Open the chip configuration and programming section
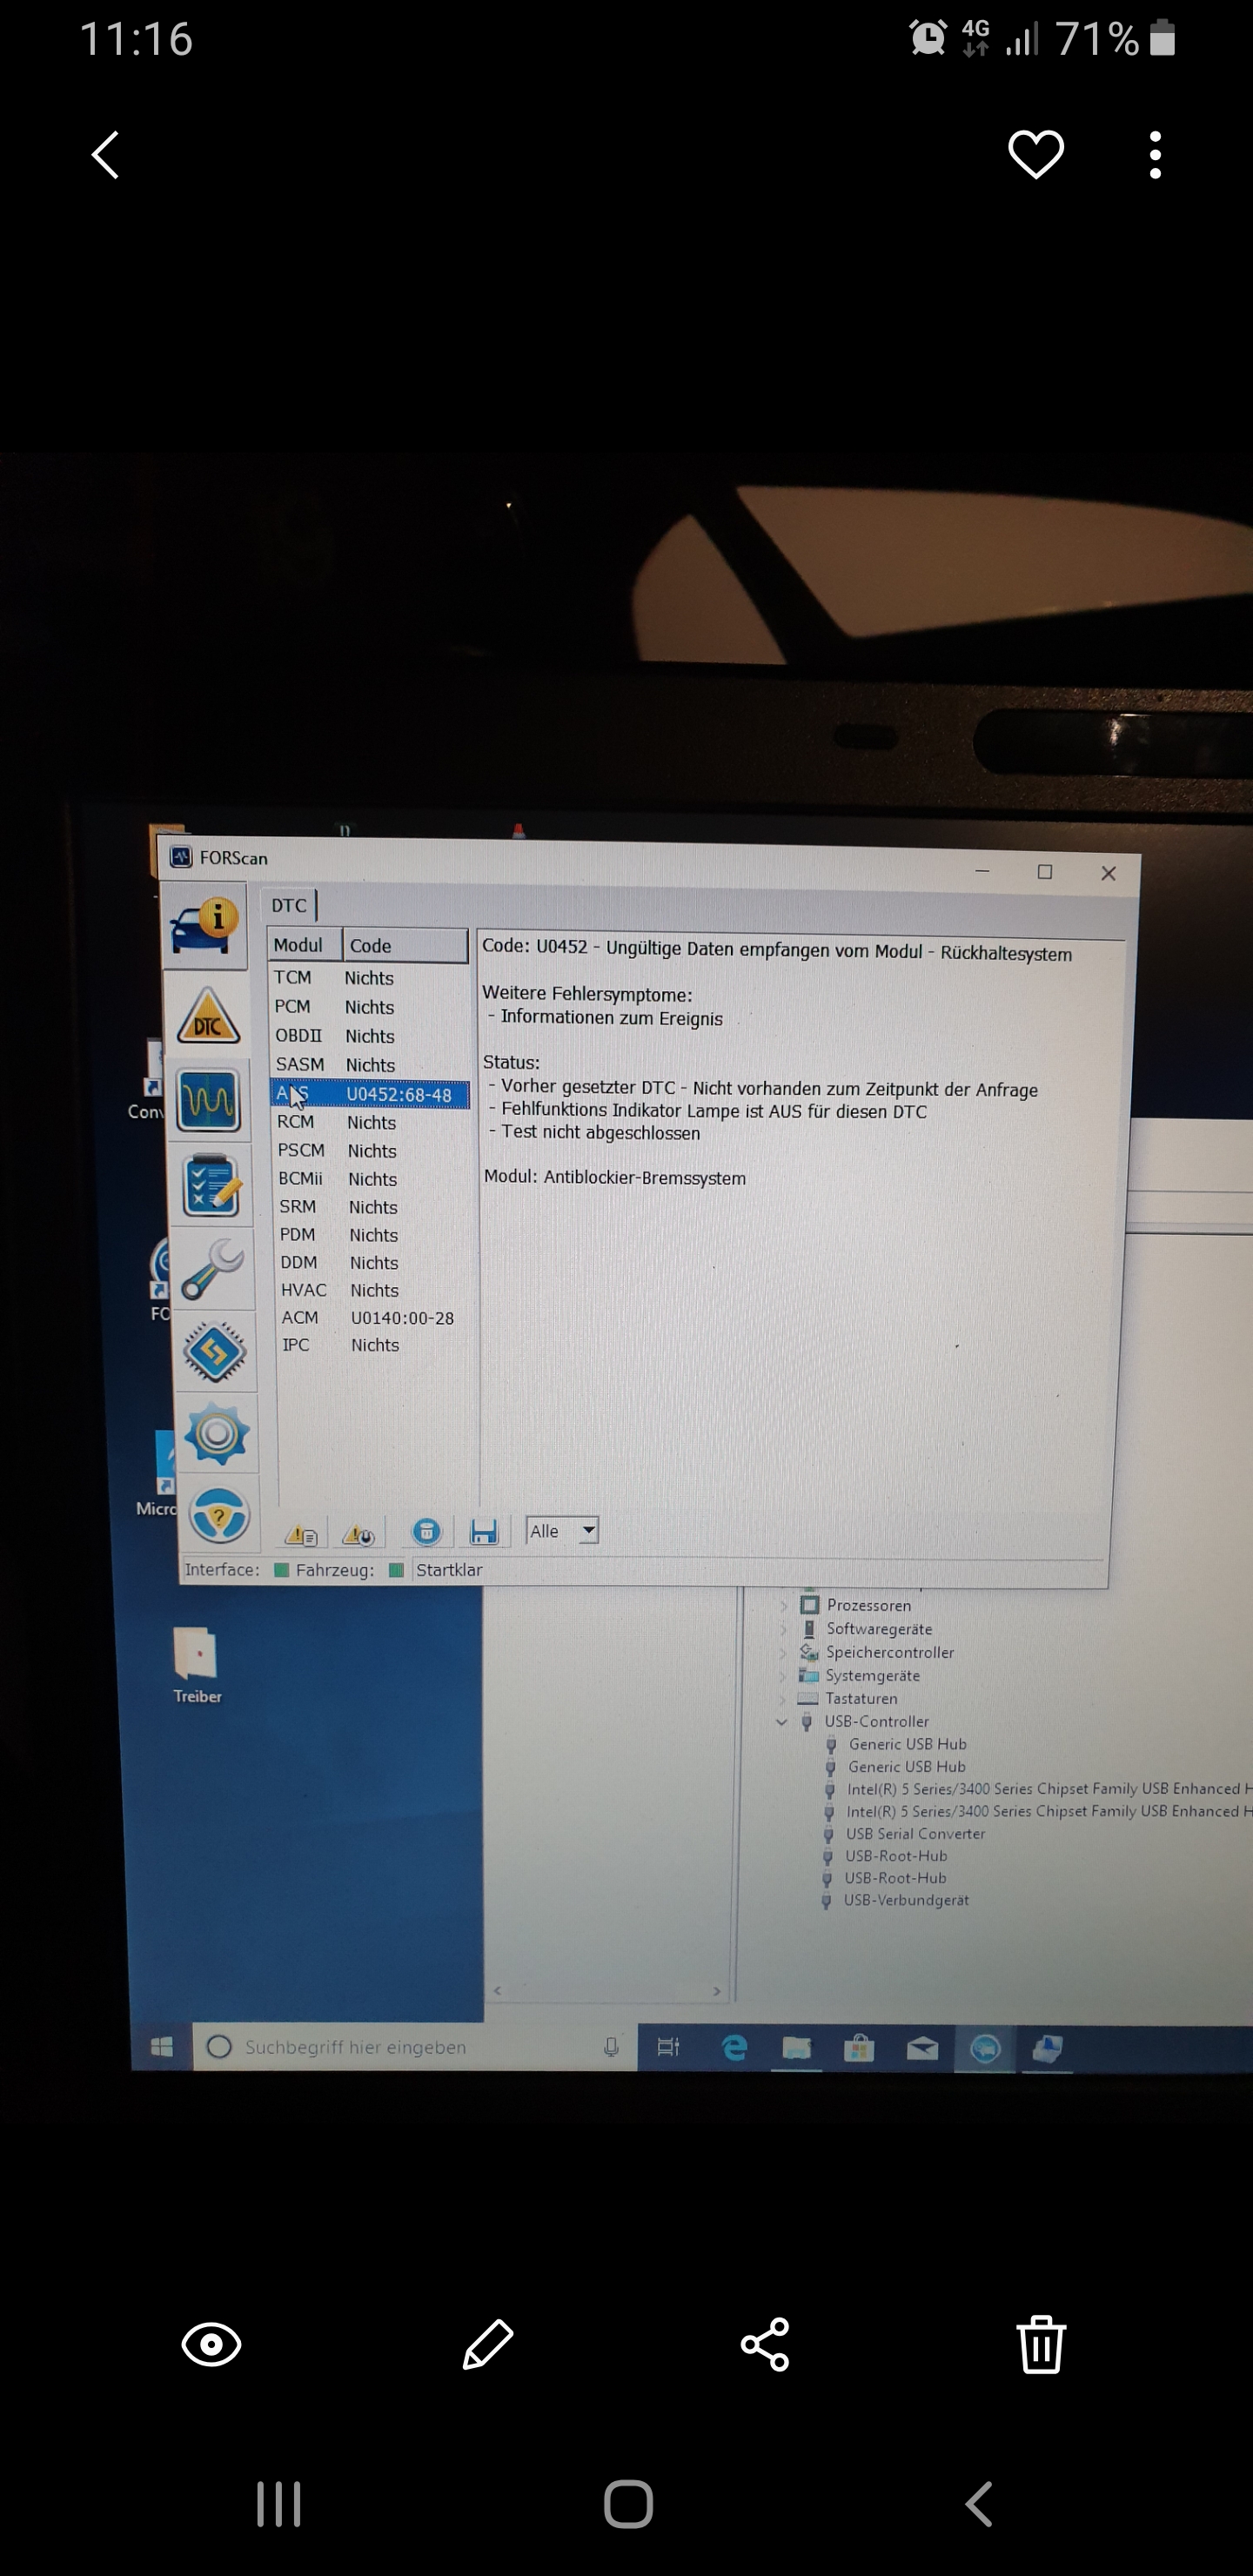Viewport: 1253px width, 2576px height. [215, 1352]
